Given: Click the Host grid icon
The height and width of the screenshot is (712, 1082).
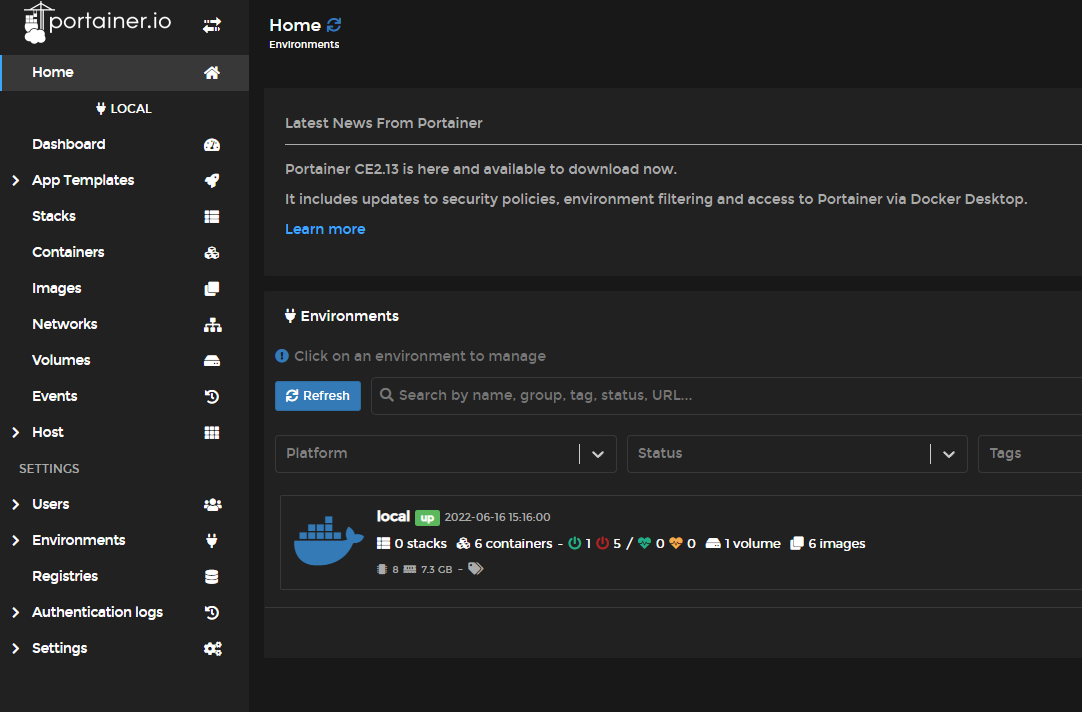Looking at the screenshot, I should tap(212, 433).
